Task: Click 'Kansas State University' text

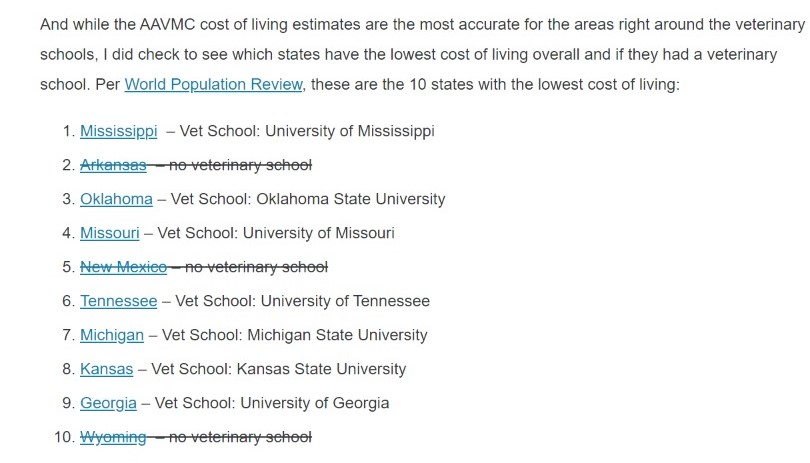Action: point(321,369)
